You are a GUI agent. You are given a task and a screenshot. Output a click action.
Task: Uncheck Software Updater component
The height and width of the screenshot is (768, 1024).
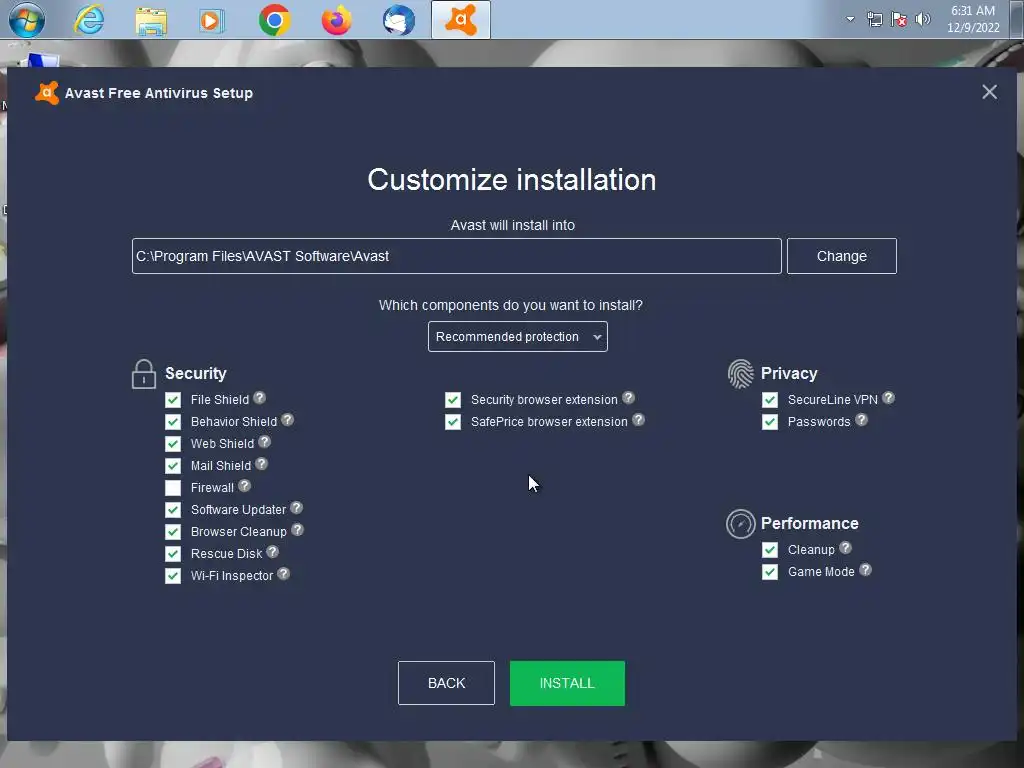173,510
